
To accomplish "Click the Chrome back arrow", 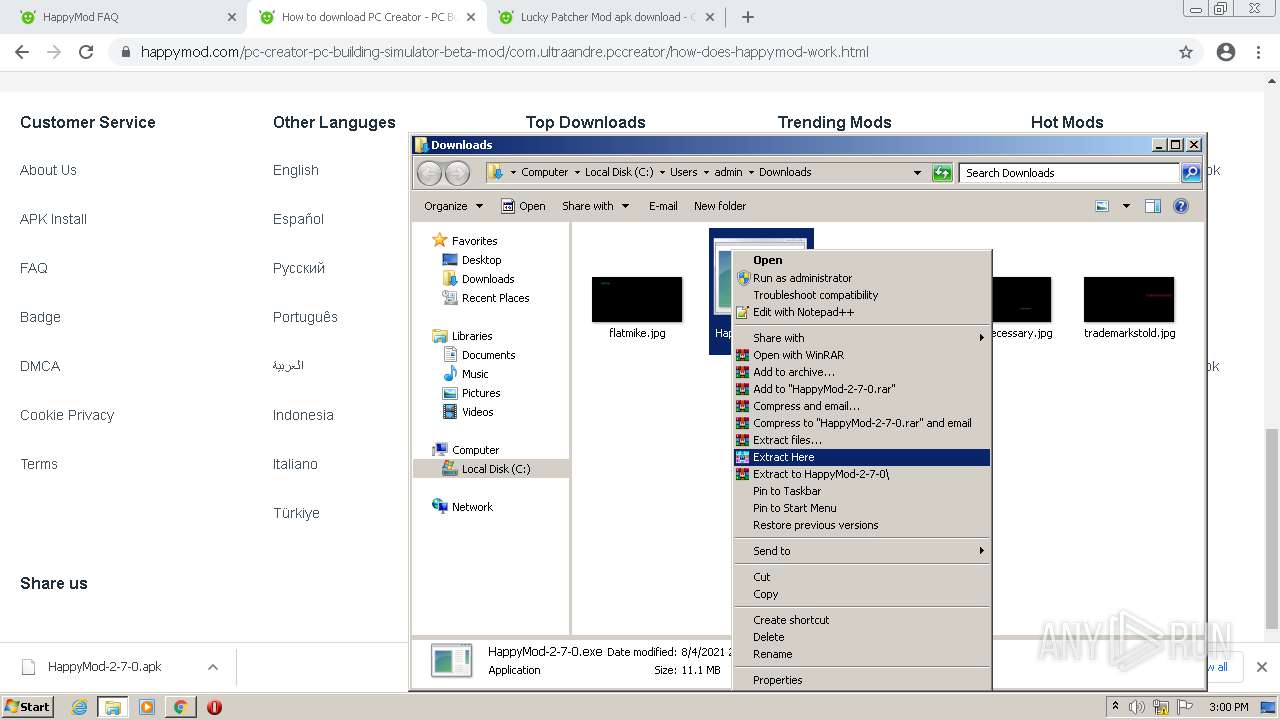I will click(x=22, y=52).
